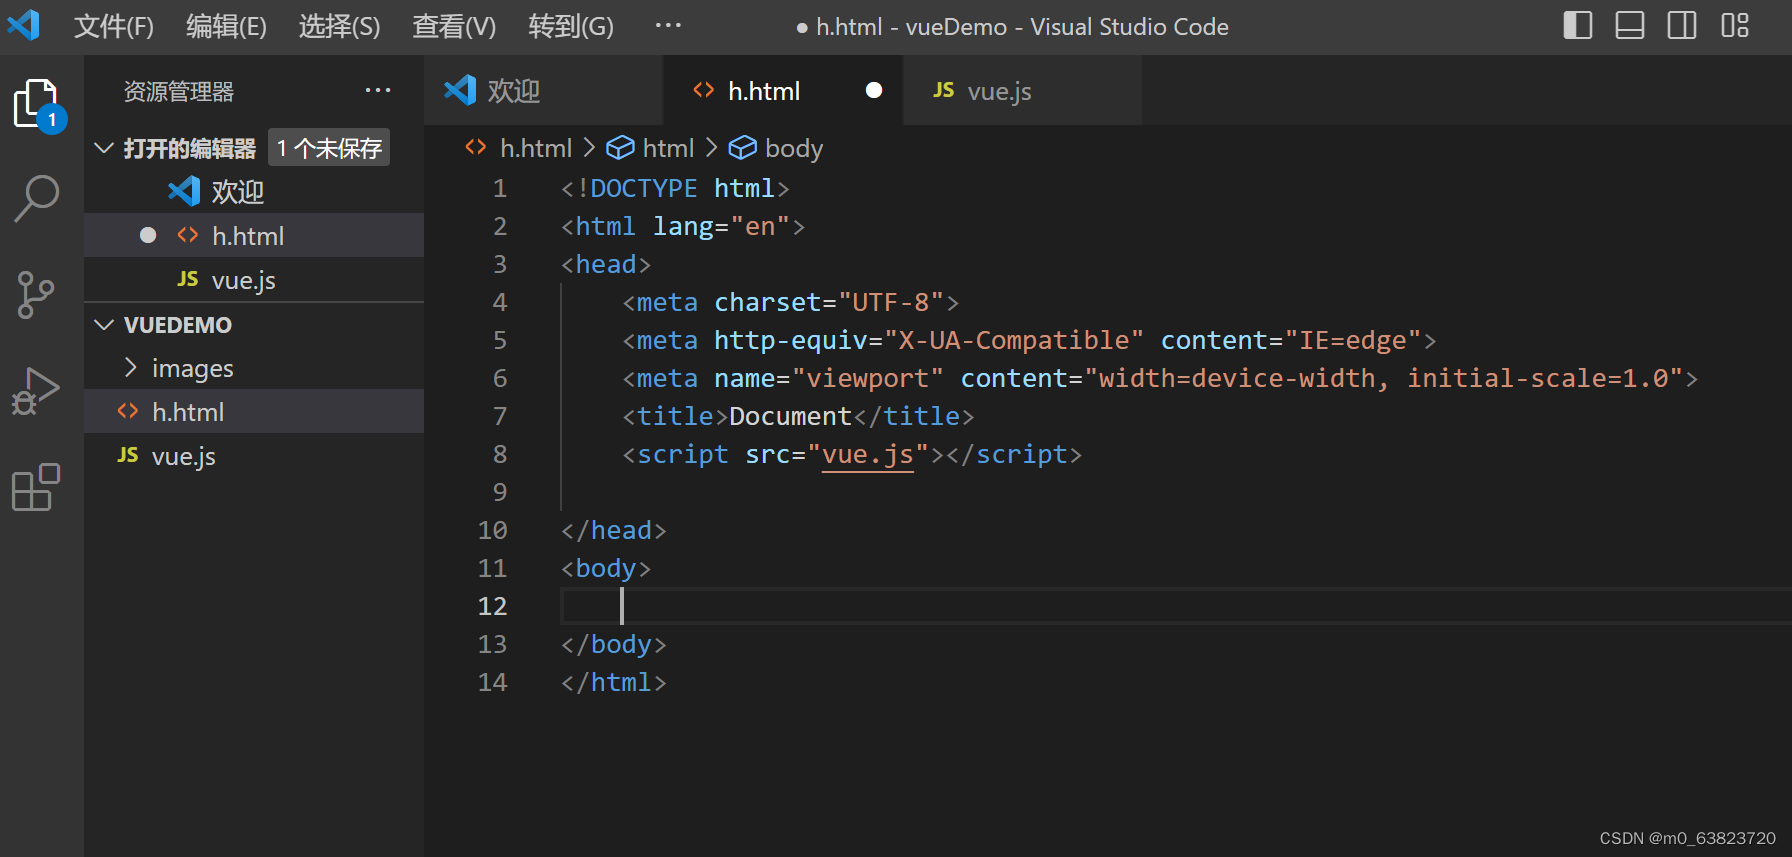Click line number 8 in gutter
The width and height of the screenshot is (1792, 857).
pyautogui.click(x=500, y=454)
